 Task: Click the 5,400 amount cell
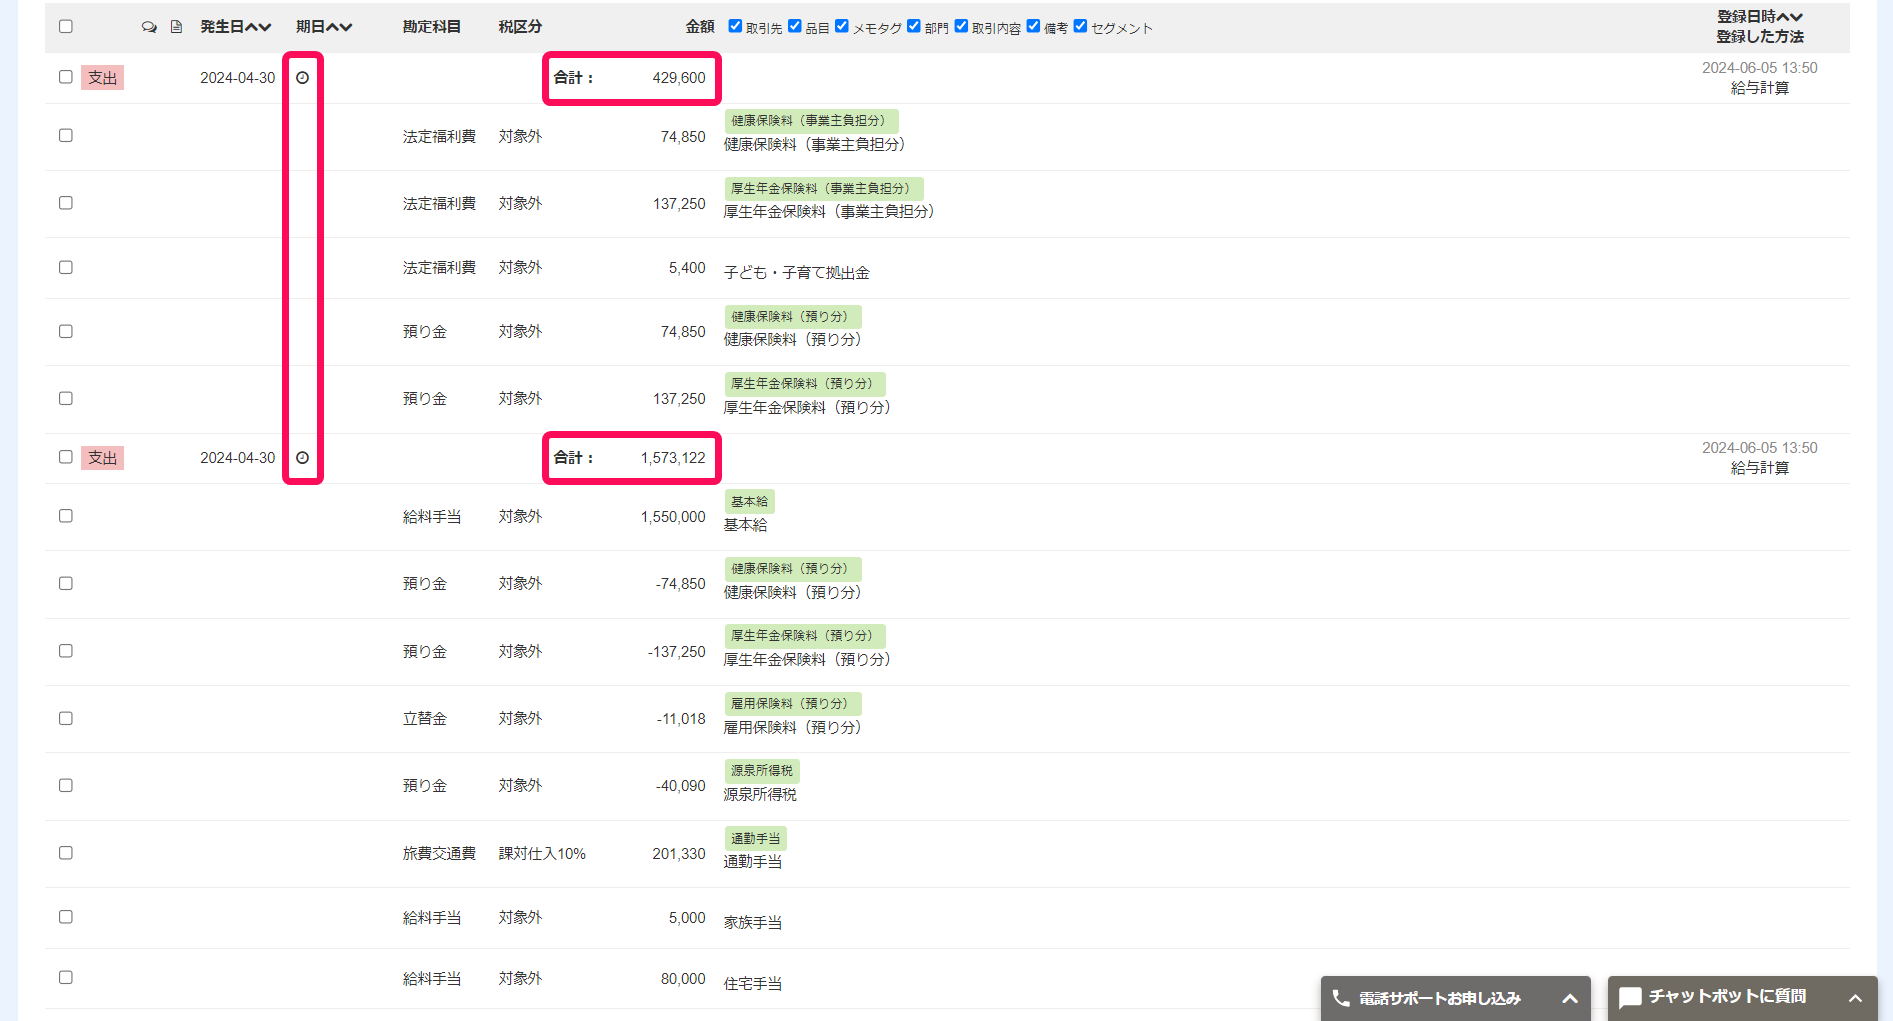point(687,268)
